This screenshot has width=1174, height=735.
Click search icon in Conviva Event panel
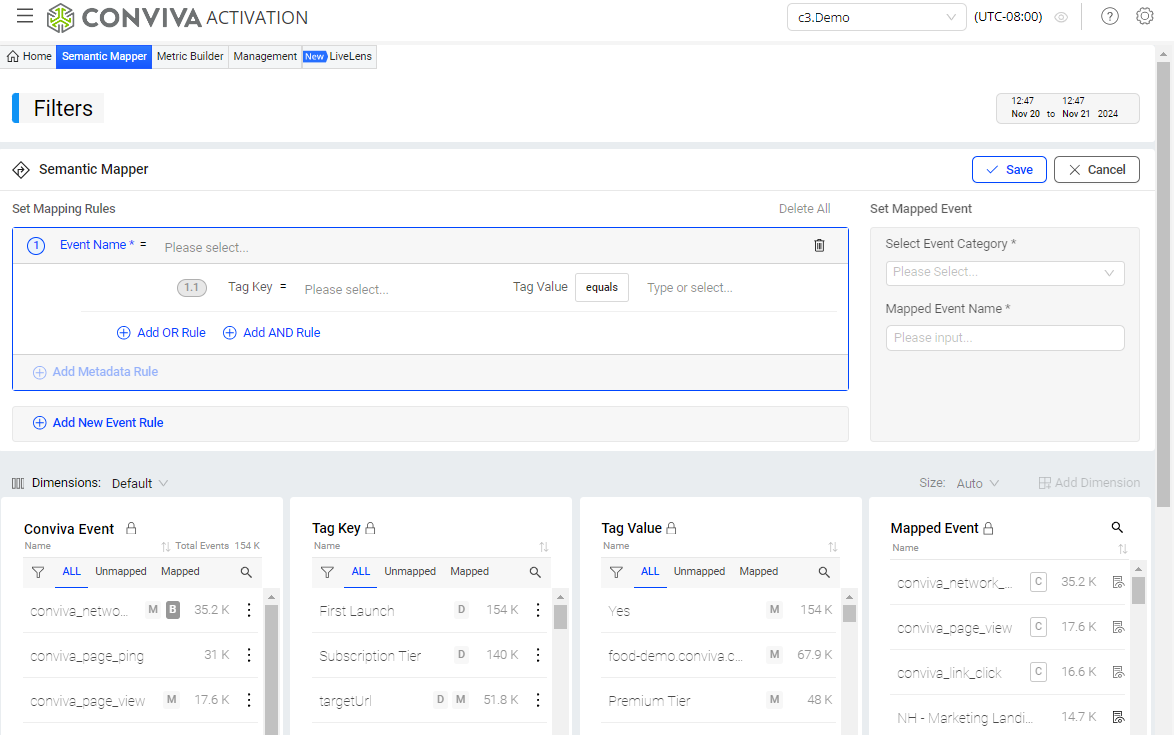246,573
